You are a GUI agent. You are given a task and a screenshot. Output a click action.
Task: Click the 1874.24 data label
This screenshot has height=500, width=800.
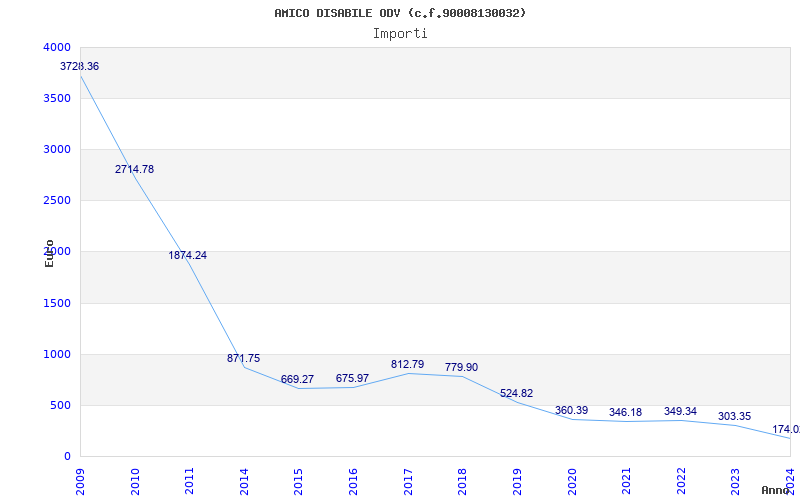(x=188, y=255)
